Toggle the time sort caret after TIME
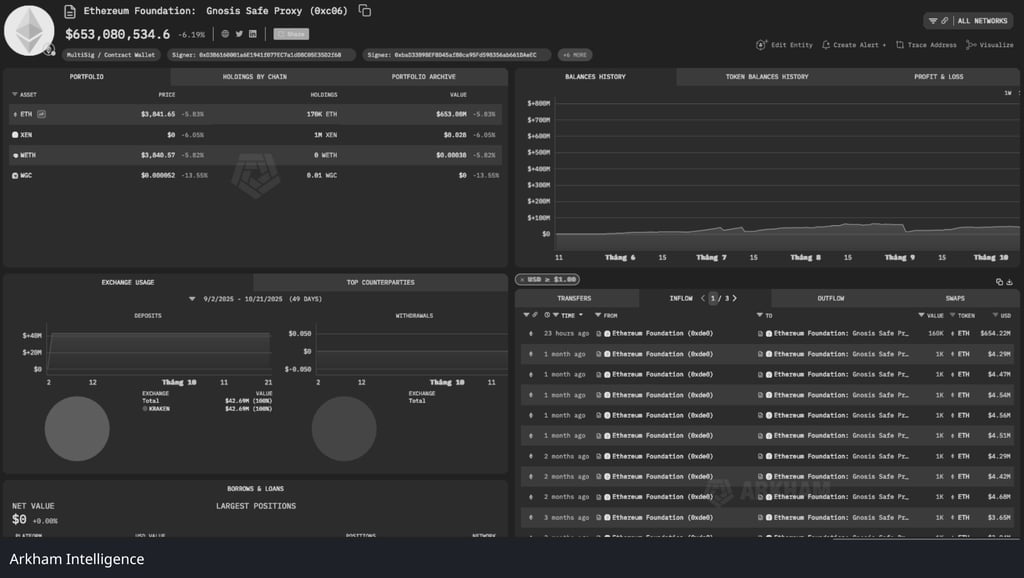Viewport: 1024px width, 578px height. click(581, 315)
